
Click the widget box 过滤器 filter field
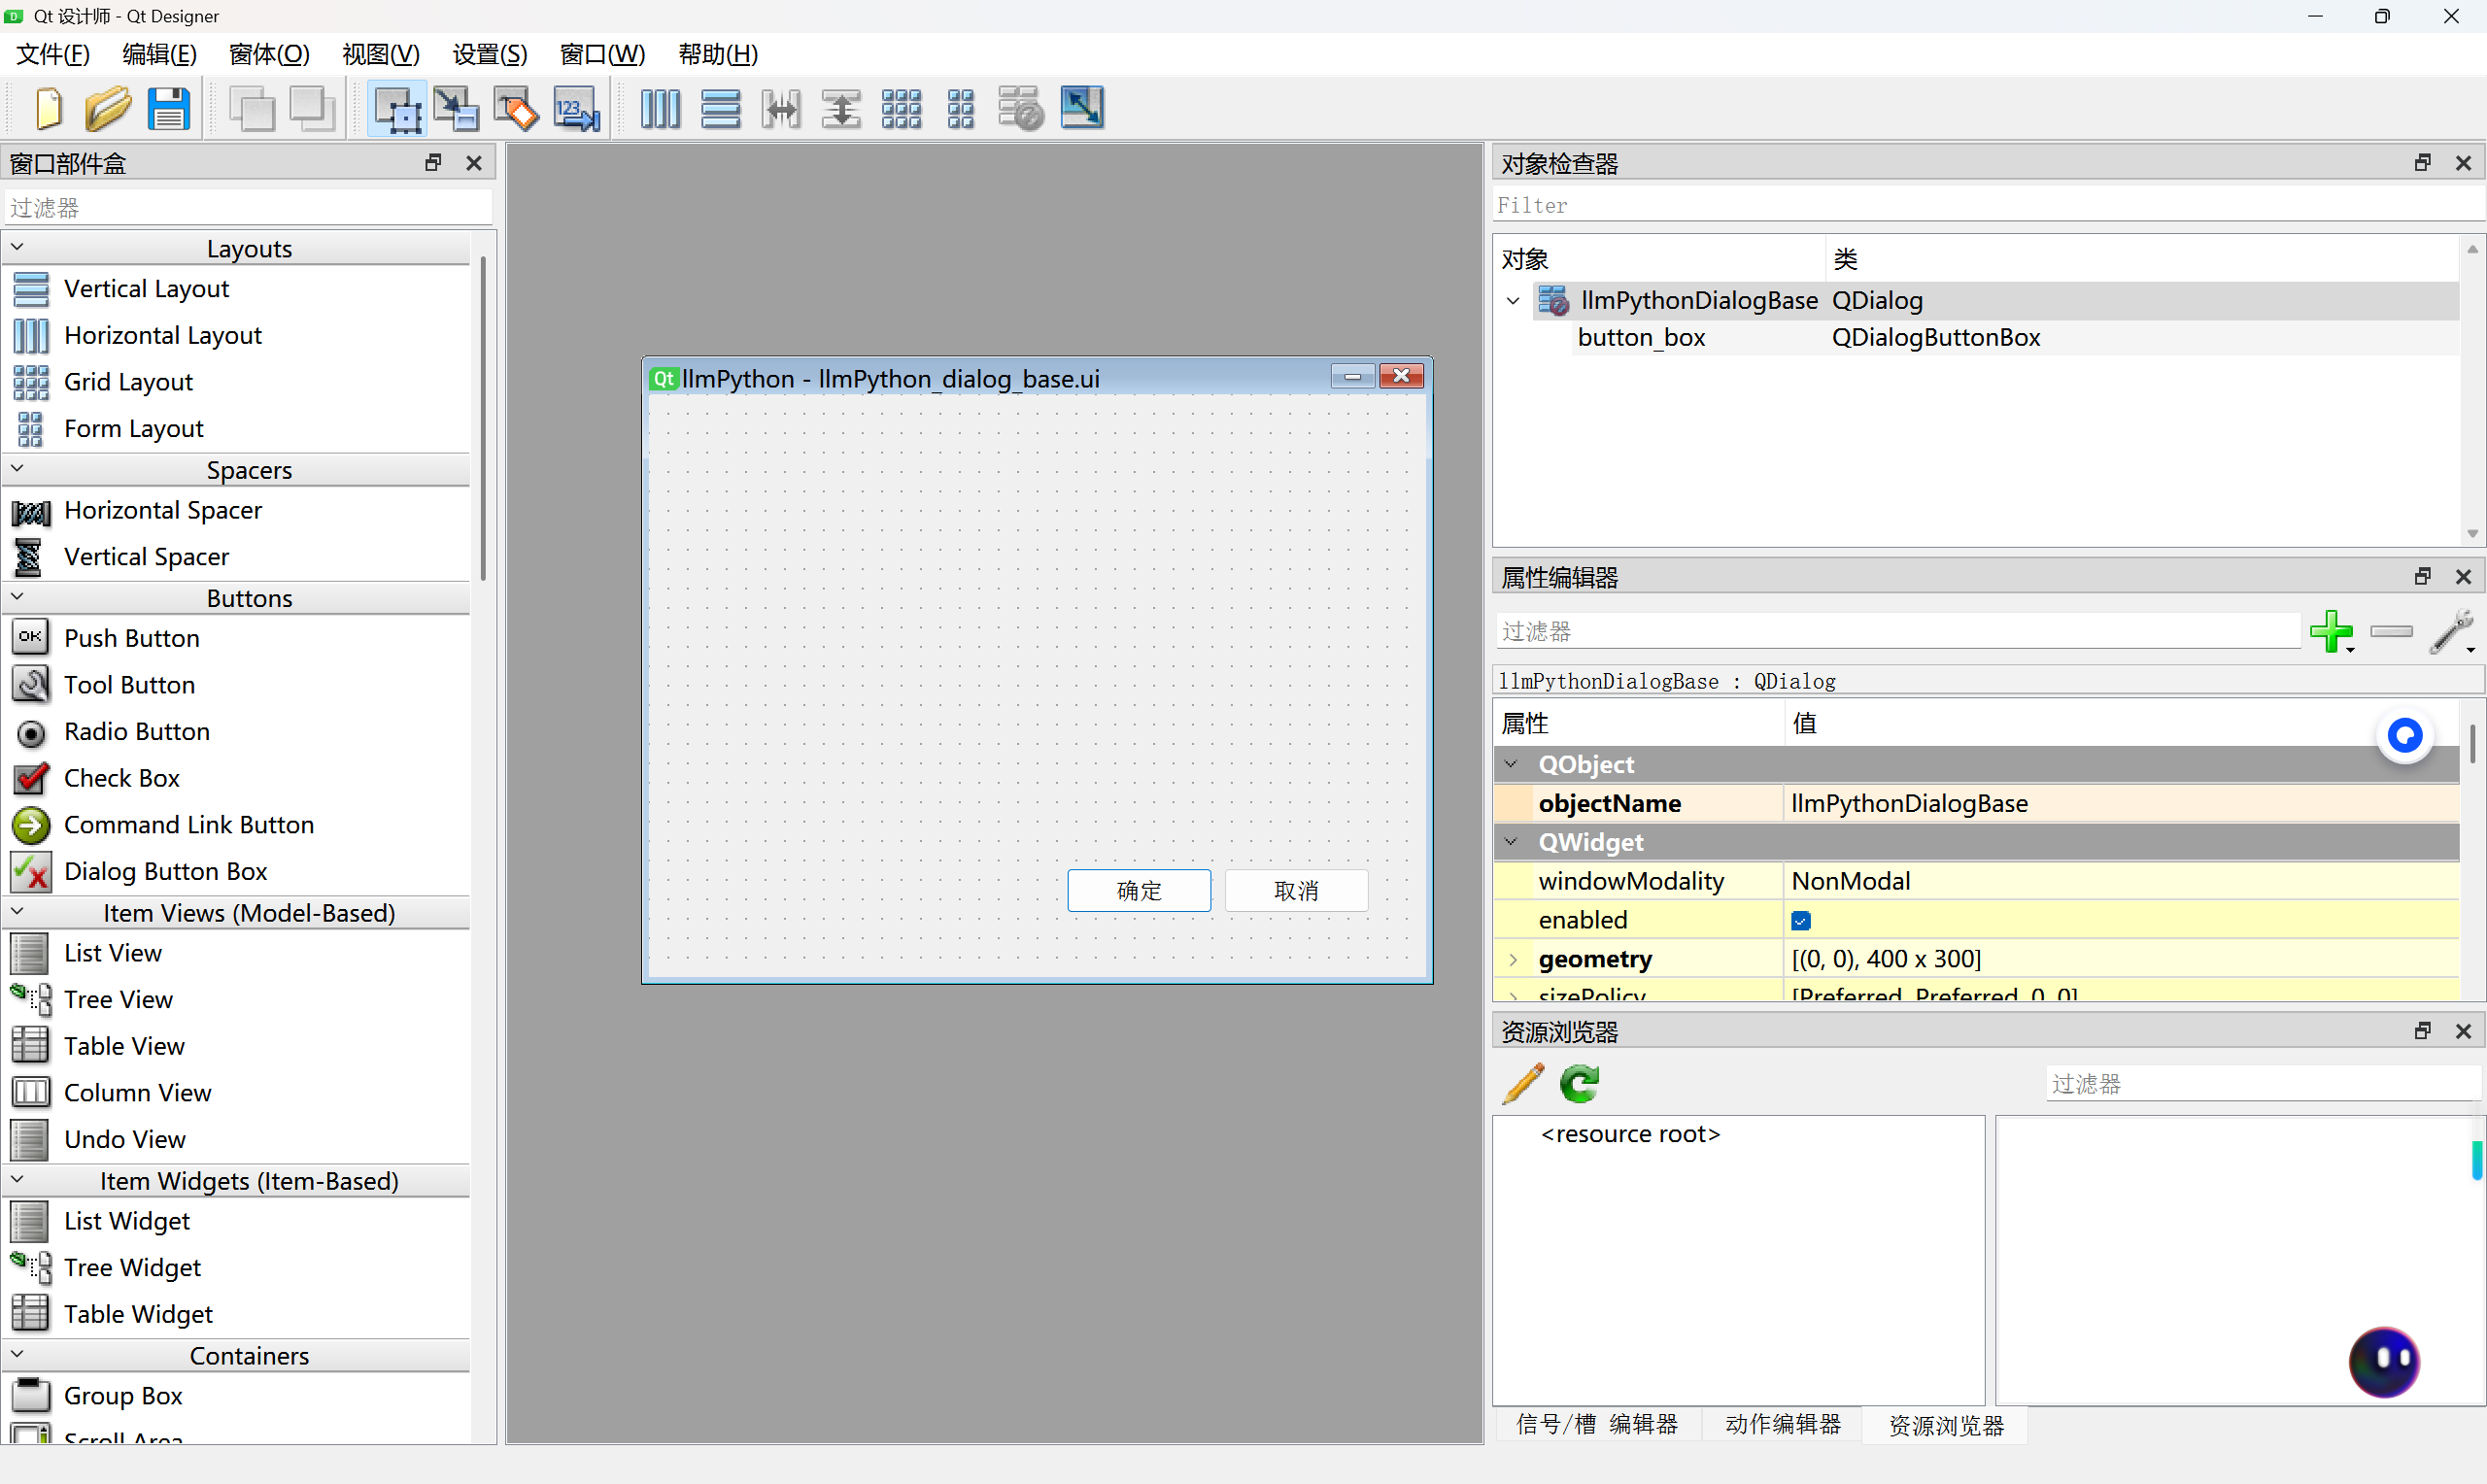tap(248, 208)
